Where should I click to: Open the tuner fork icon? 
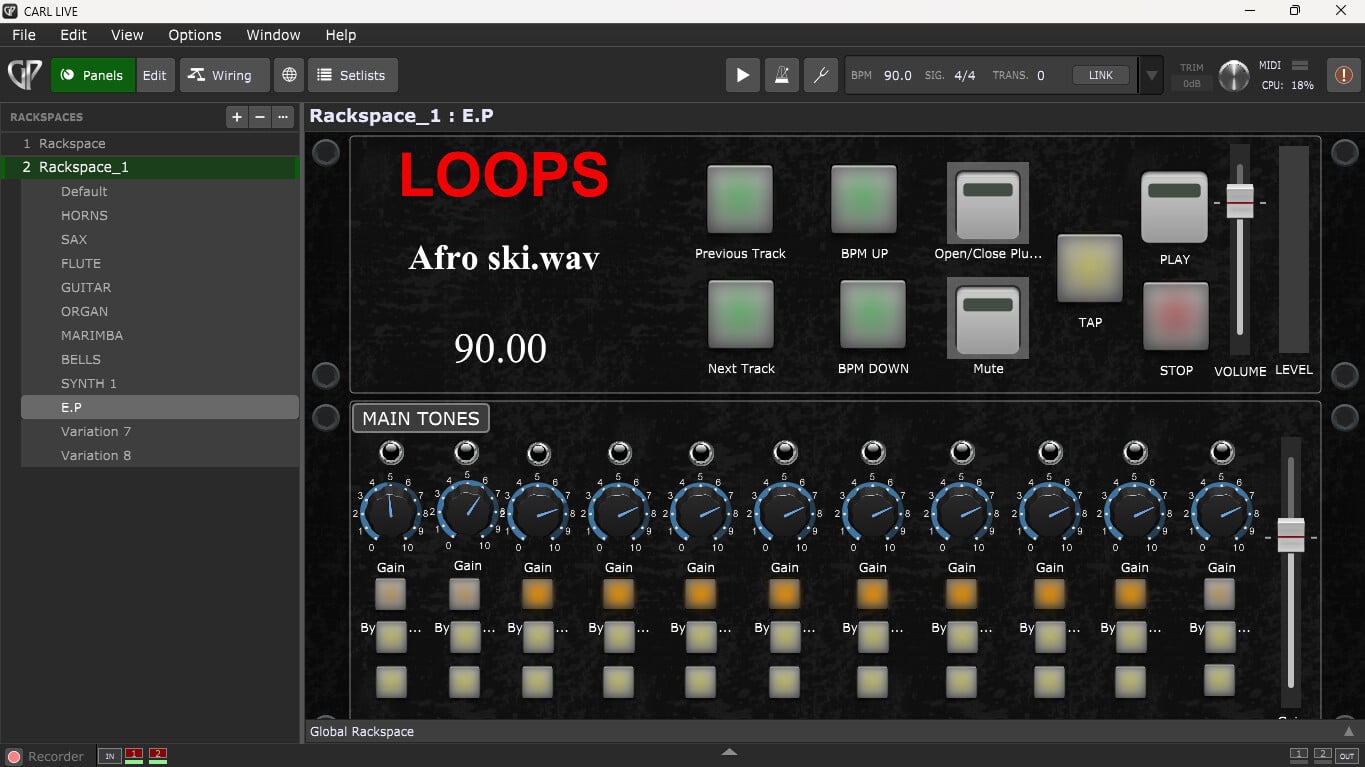(x=820, y=75)
